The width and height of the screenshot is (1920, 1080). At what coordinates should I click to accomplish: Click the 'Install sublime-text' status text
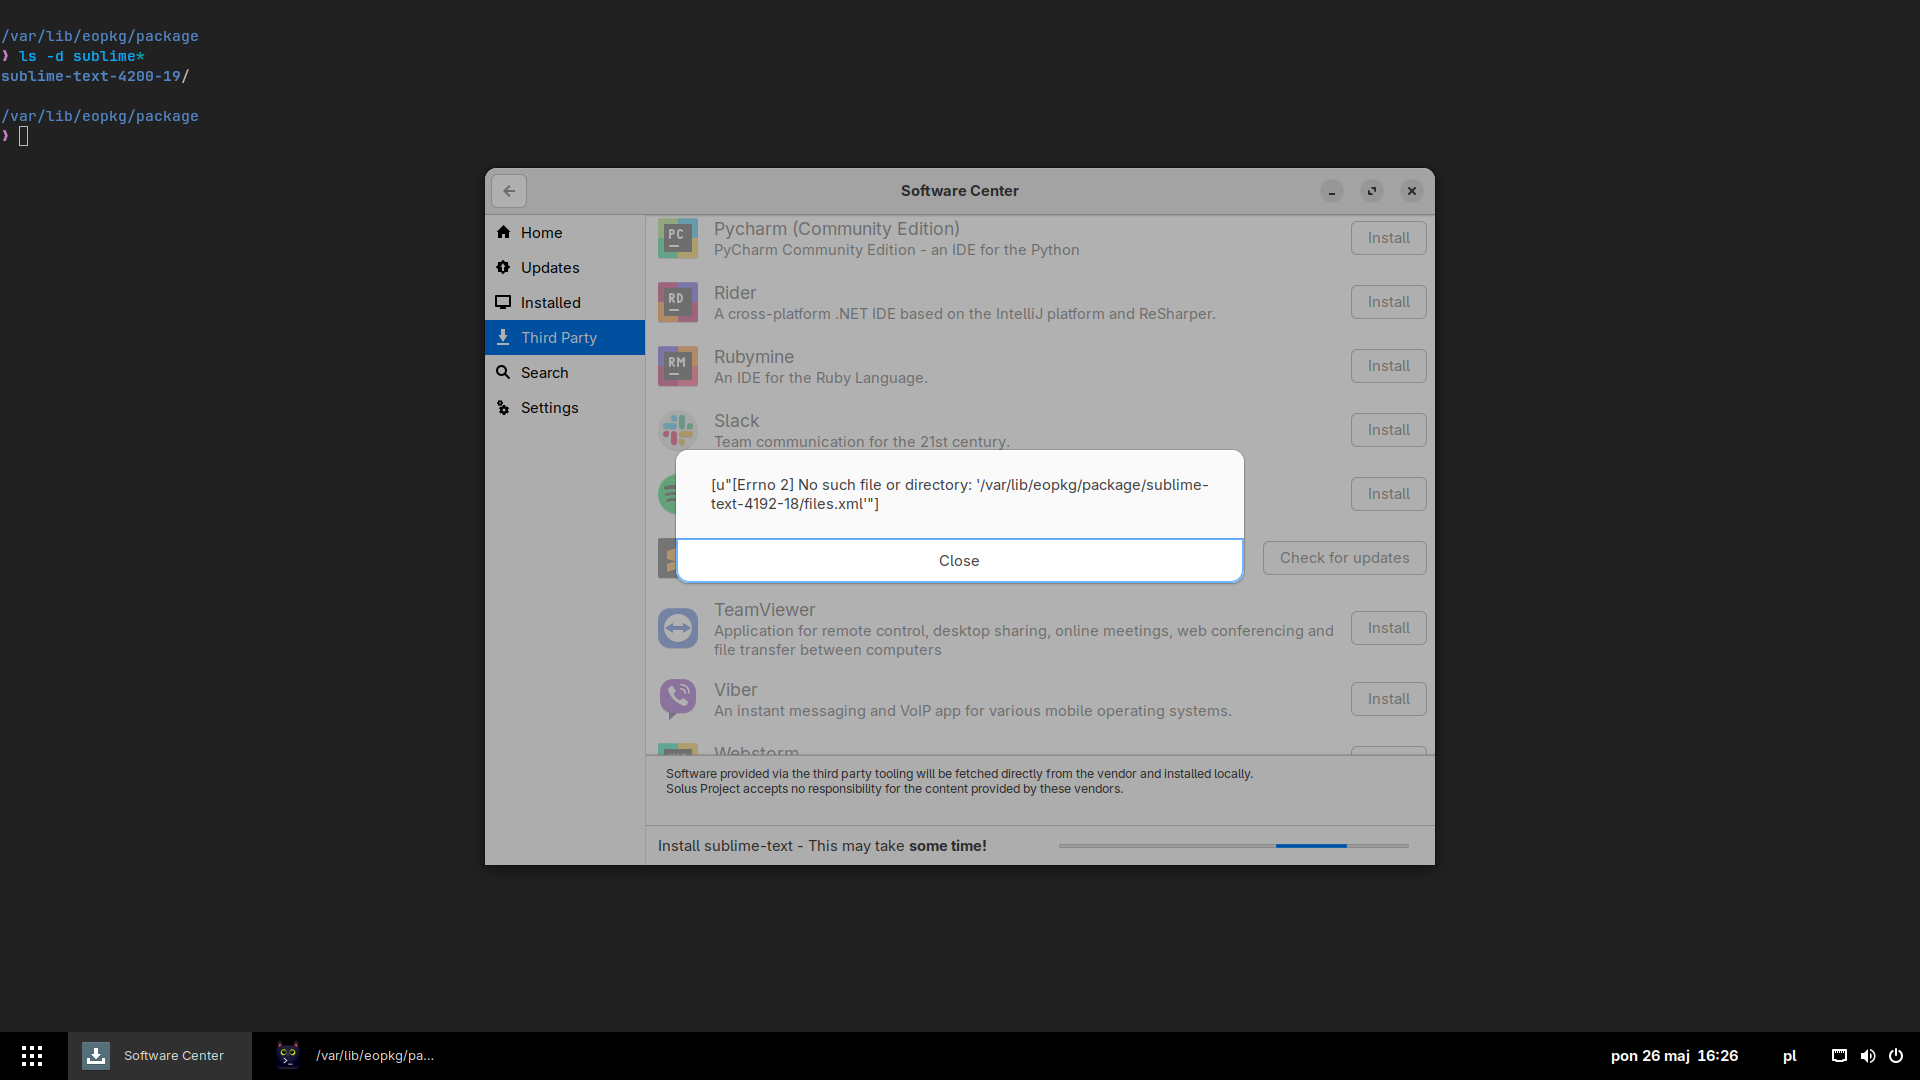click(x=822, y=846)
